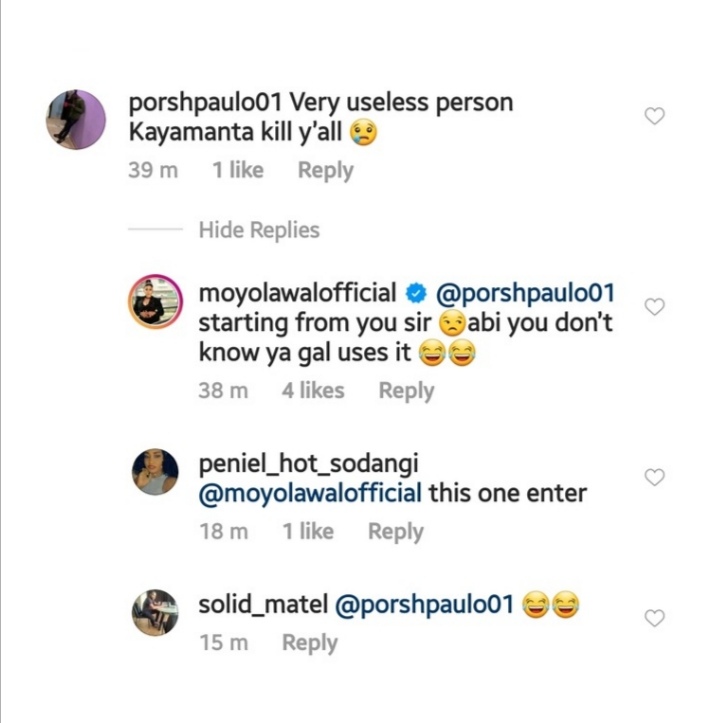Like peniel_hot_sodangi's reply via heart icon
The image size is (706, 723).
(x=654, y=478)
